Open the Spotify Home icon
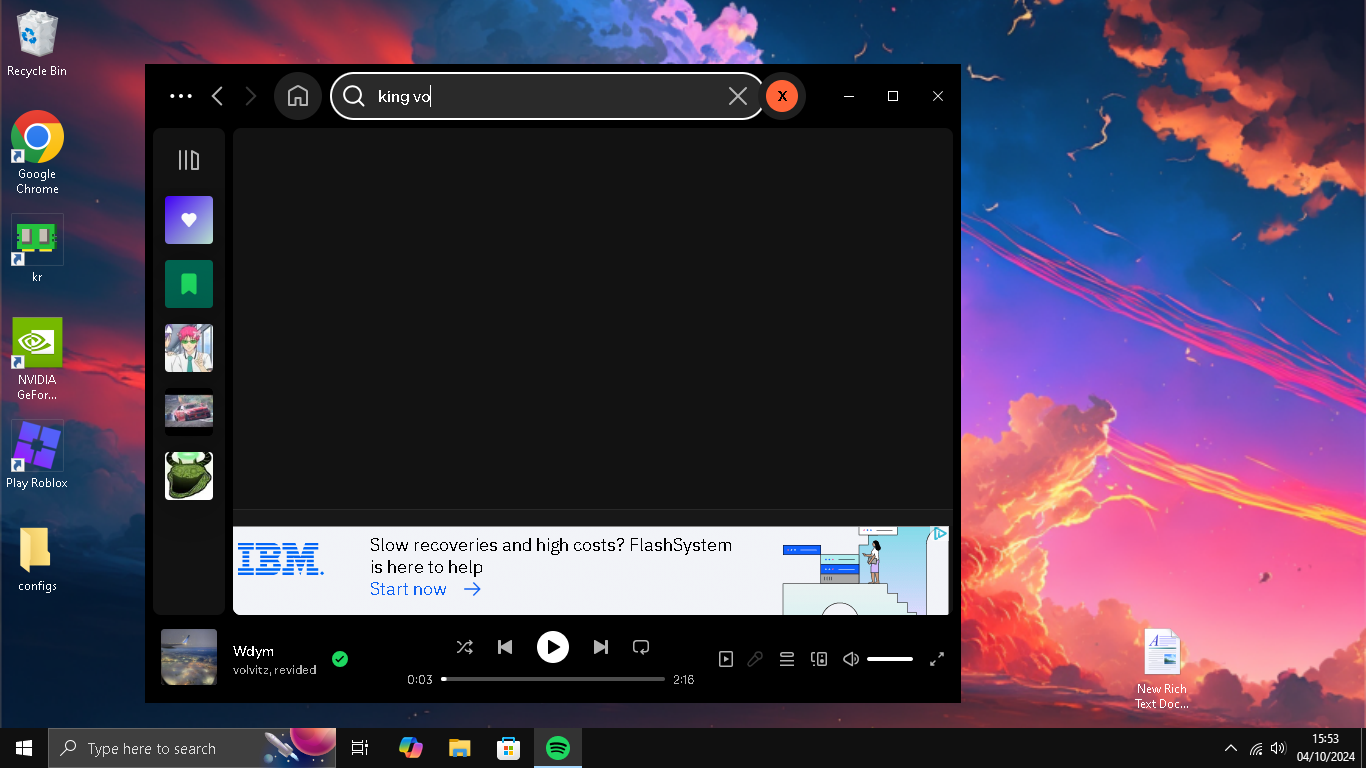 (298, 96)
